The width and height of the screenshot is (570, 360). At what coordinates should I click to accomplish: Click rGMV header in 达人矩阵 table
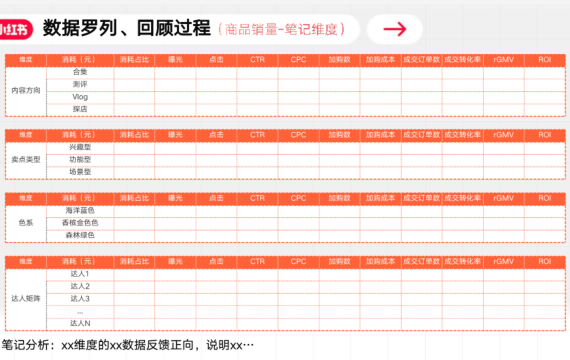503,261
